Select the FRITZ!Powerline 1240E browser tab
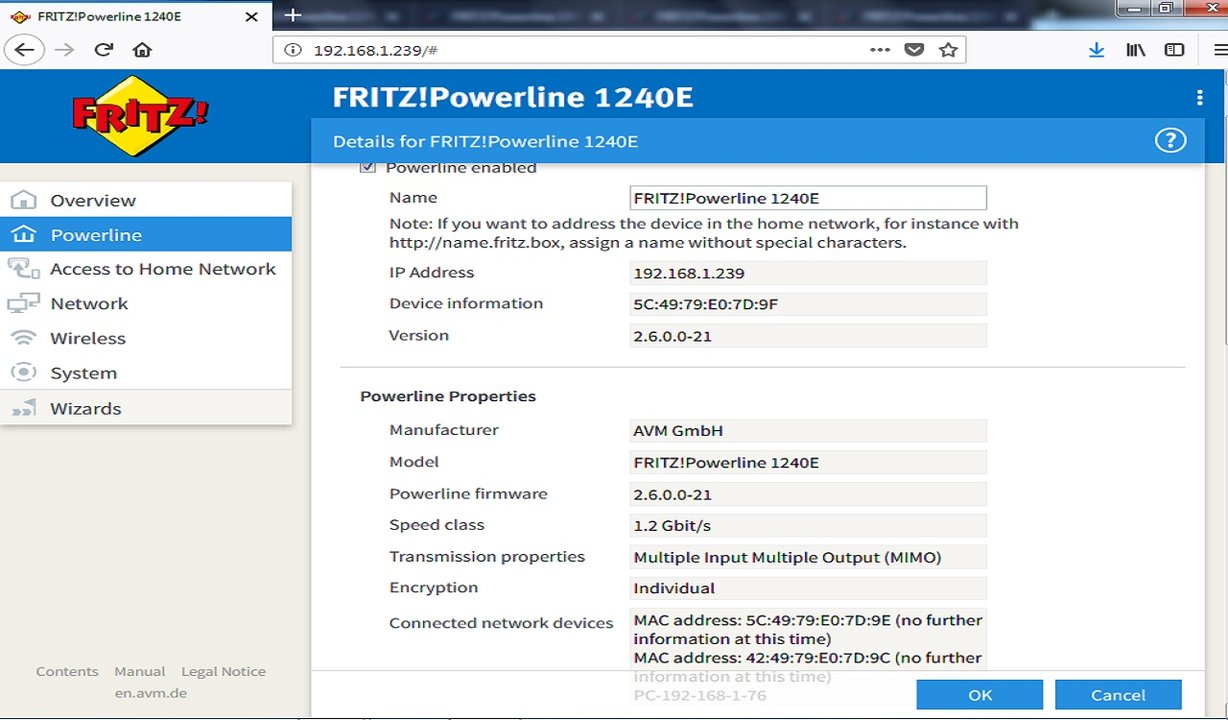 coord(136,16)
